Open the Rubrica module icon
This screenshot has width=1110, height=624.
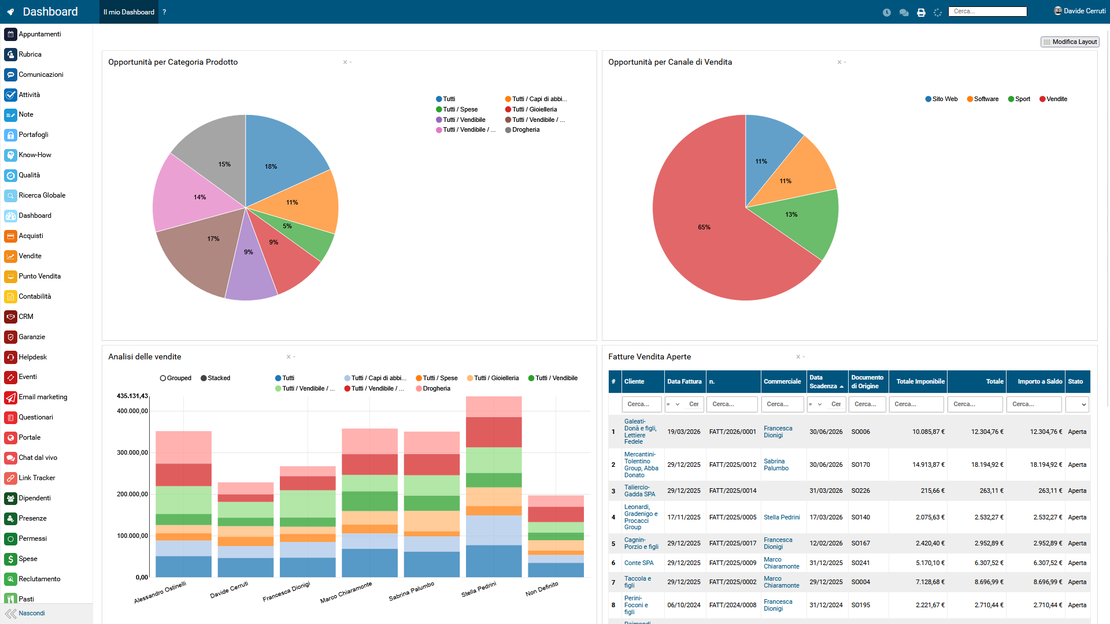tap(11, 55)
